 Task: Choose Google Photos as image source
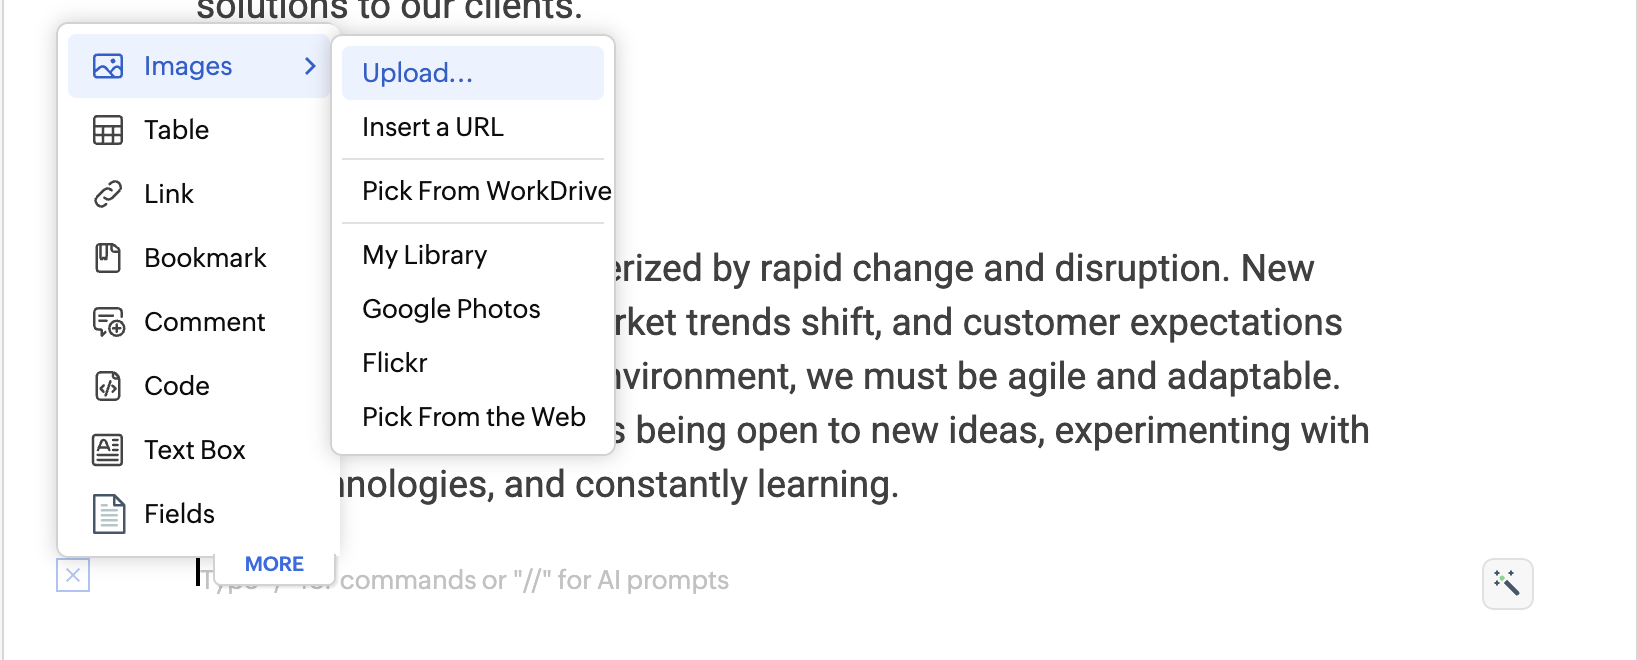pos(451,309)
